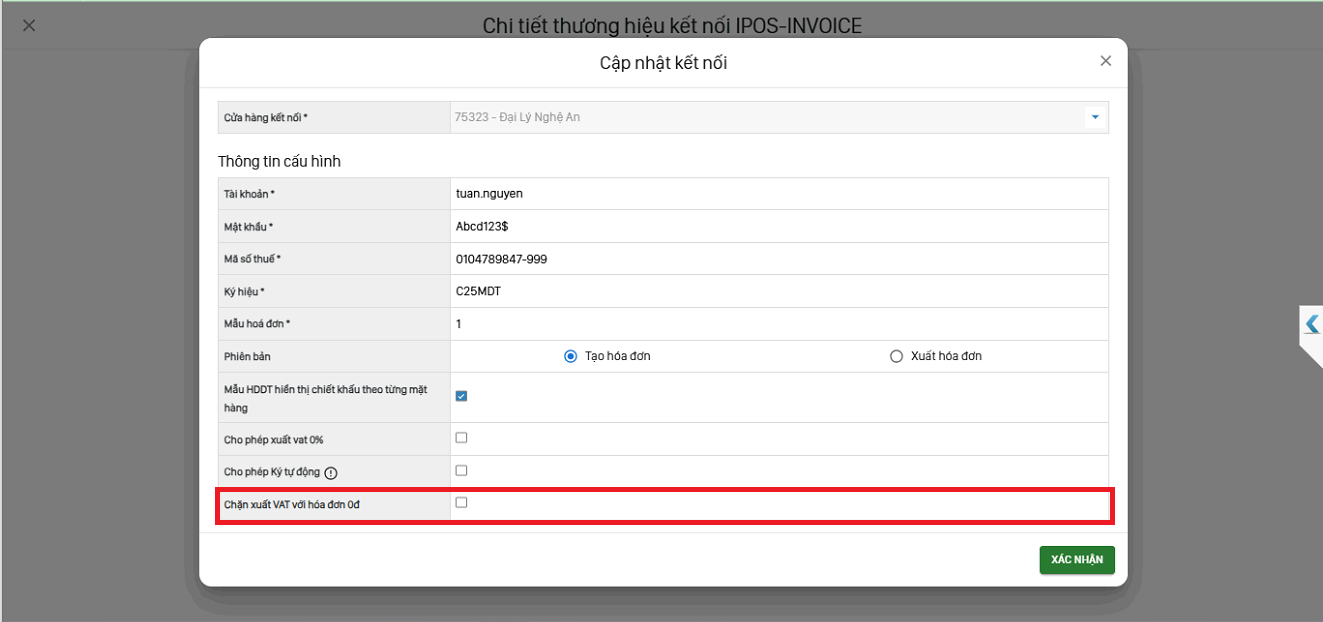Click the 'Tài khoản' field with tuan.nguyen
This screenshot has height=622, width=1323.
[778, 194]
